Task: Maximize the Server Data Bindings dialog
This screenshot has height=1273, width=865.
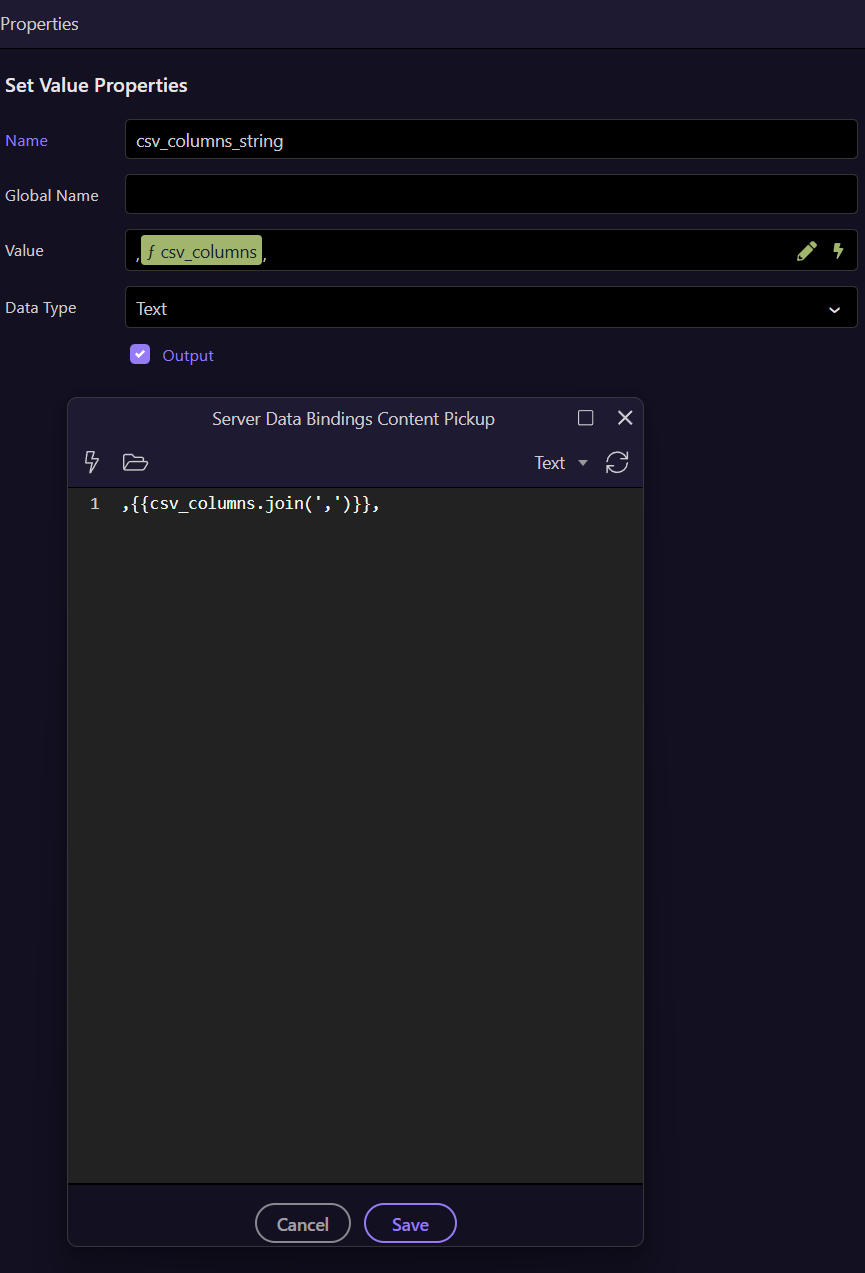Action: pos(586,418)
